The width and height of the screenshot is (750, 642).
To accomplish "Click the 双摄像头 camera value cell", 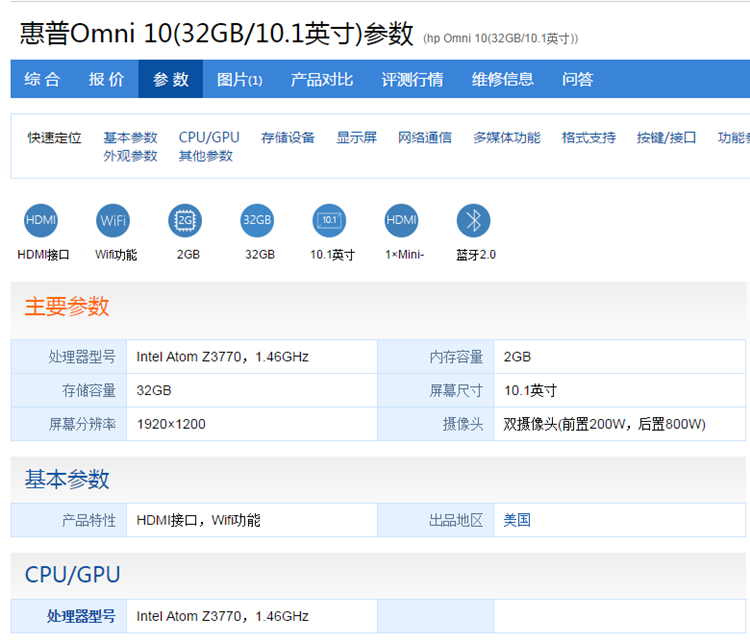I will [619, 424].
